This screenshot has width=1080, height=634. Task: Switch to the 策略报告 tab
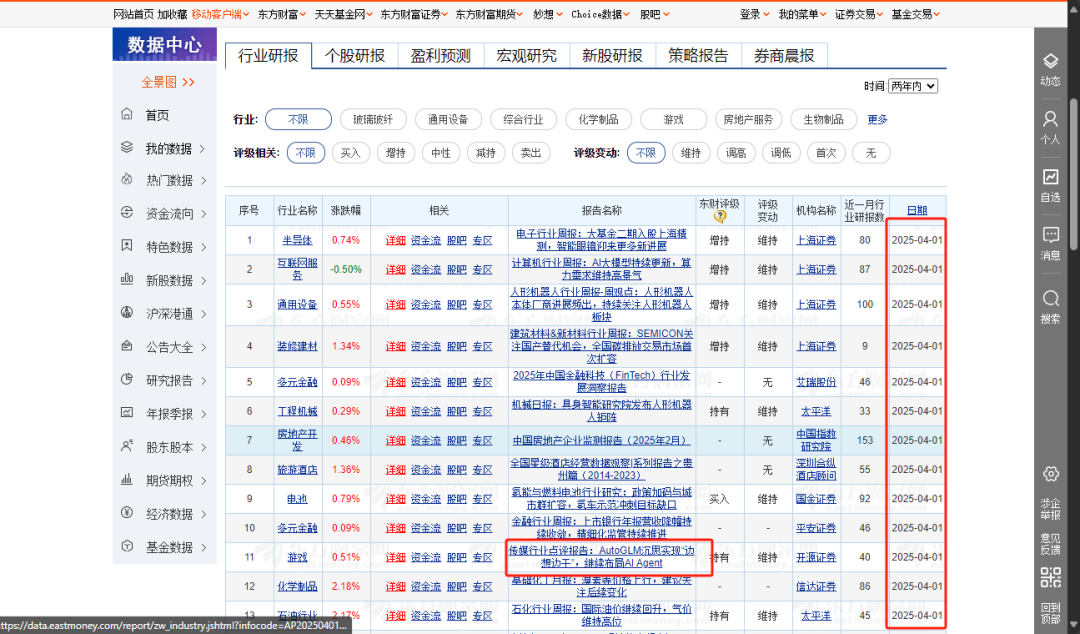[698, 56]
